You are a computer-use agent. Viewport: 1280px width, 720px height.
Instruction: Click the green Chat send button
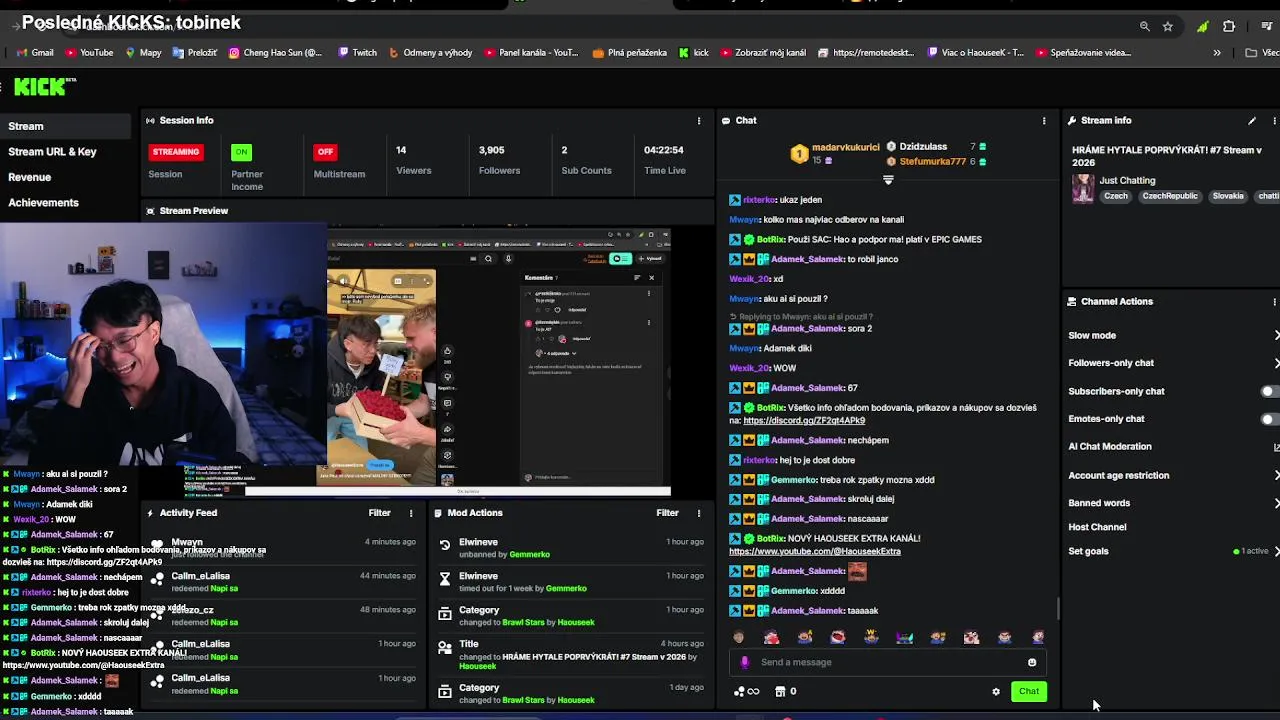click(1029, 692)
